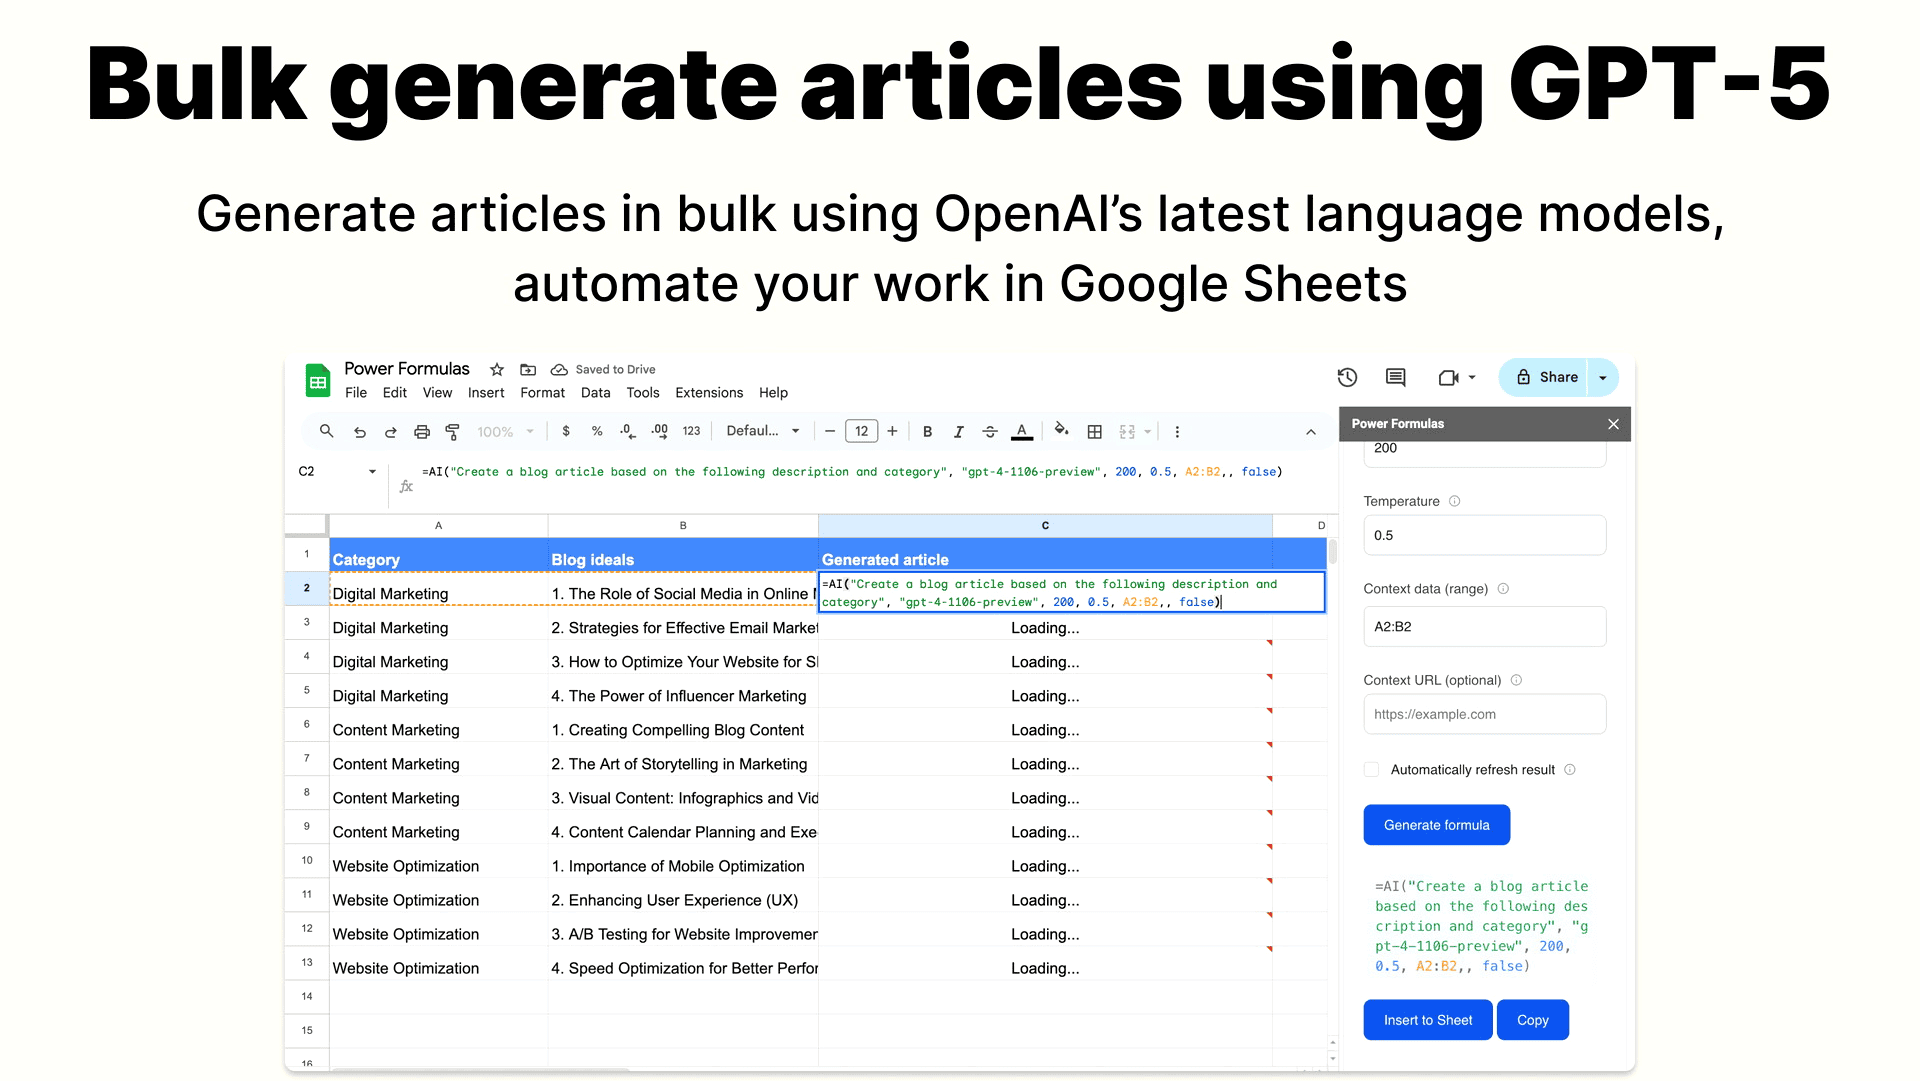Select the paint format roller tool
Image resolution: width=1920 pixels, height=1081 pixels.
tap(453, 432)
